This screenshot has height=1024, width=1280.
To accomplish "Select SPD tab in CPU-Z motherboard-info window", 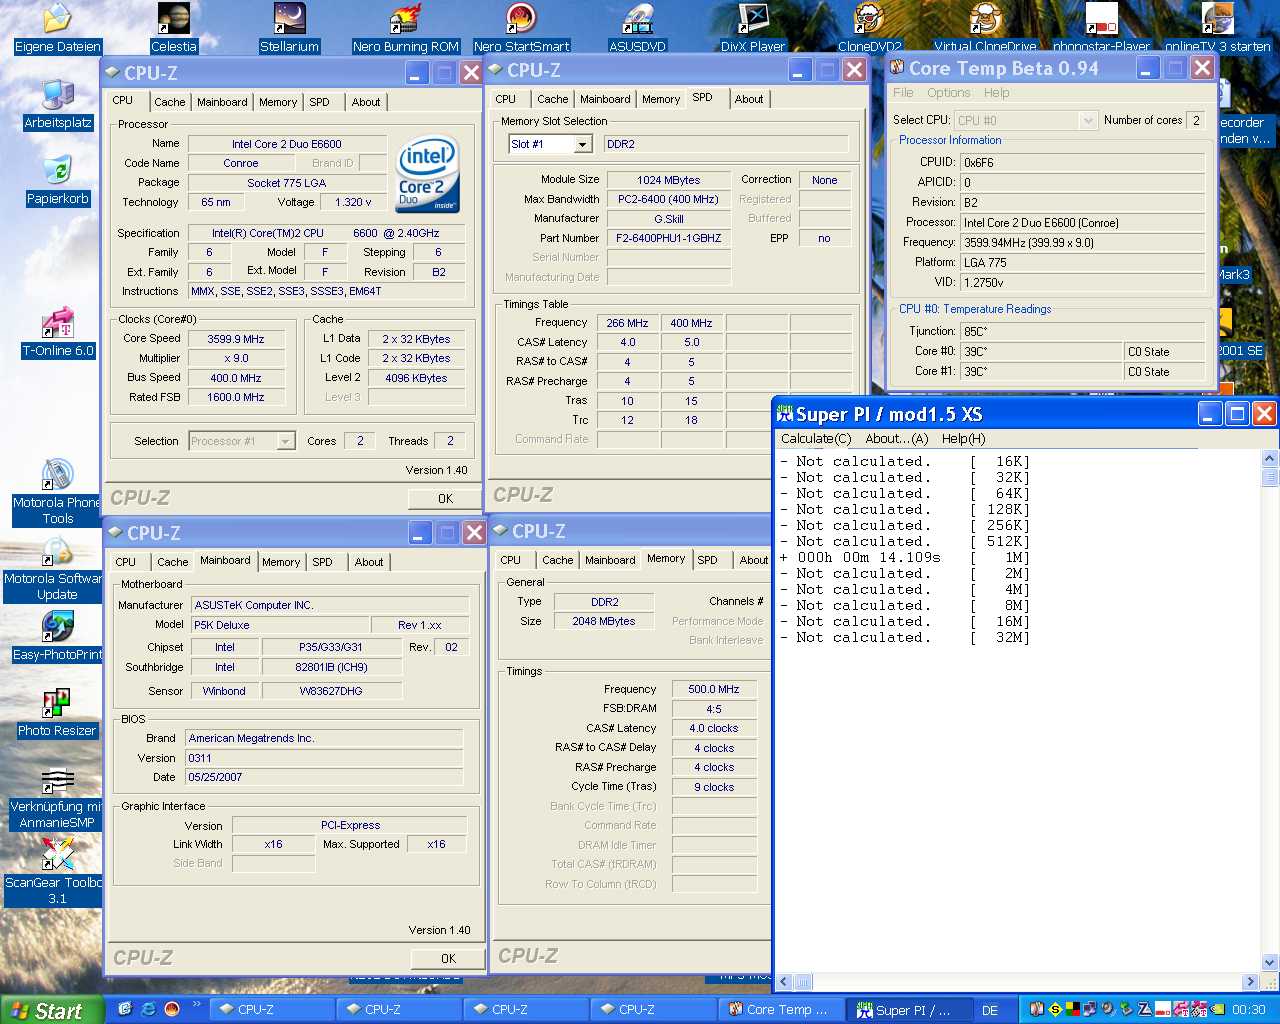I will pyautogui.click(x=322, y=562).
